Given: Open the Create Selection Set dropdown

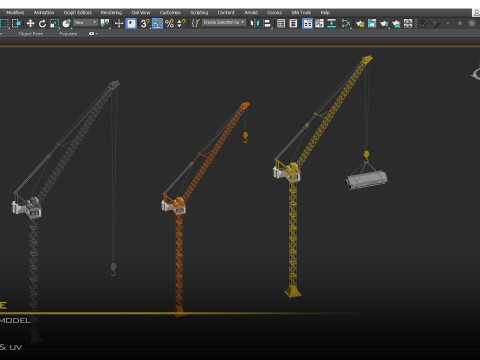Looking at the screenshot, I should (x=224, y=22).
